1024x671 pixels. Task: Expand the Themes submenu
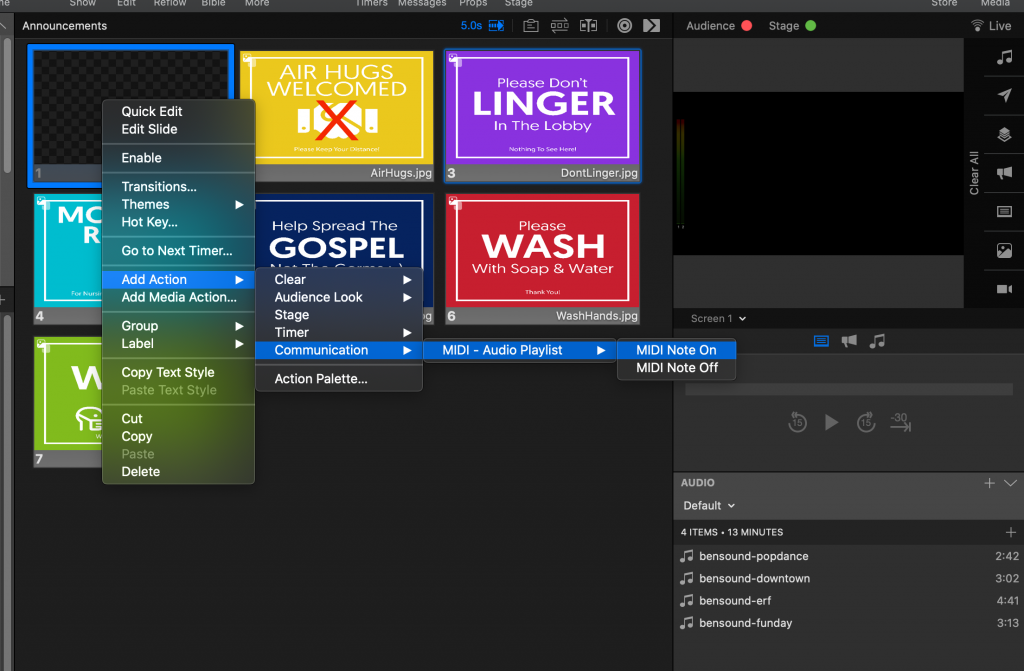click(178, 205)
